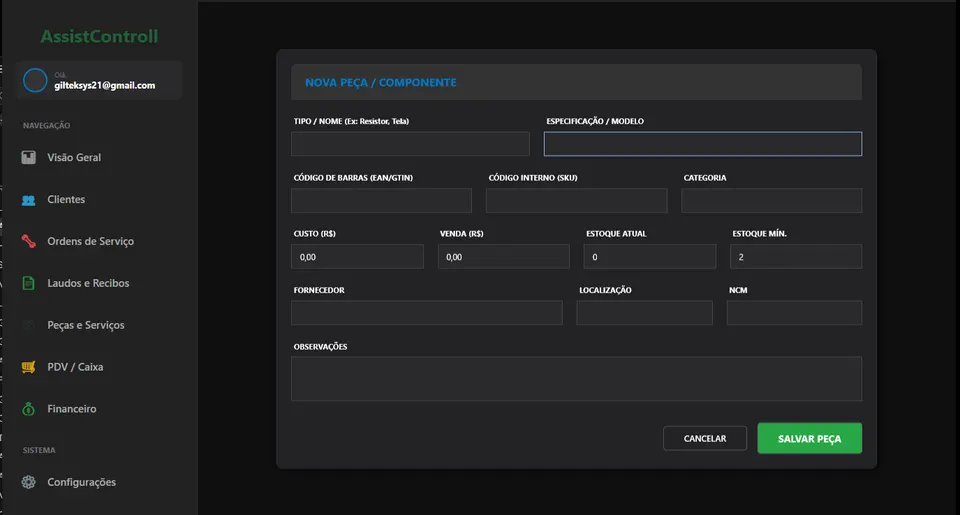Click the Visão Geral dashboard icon

click(28, 157)
